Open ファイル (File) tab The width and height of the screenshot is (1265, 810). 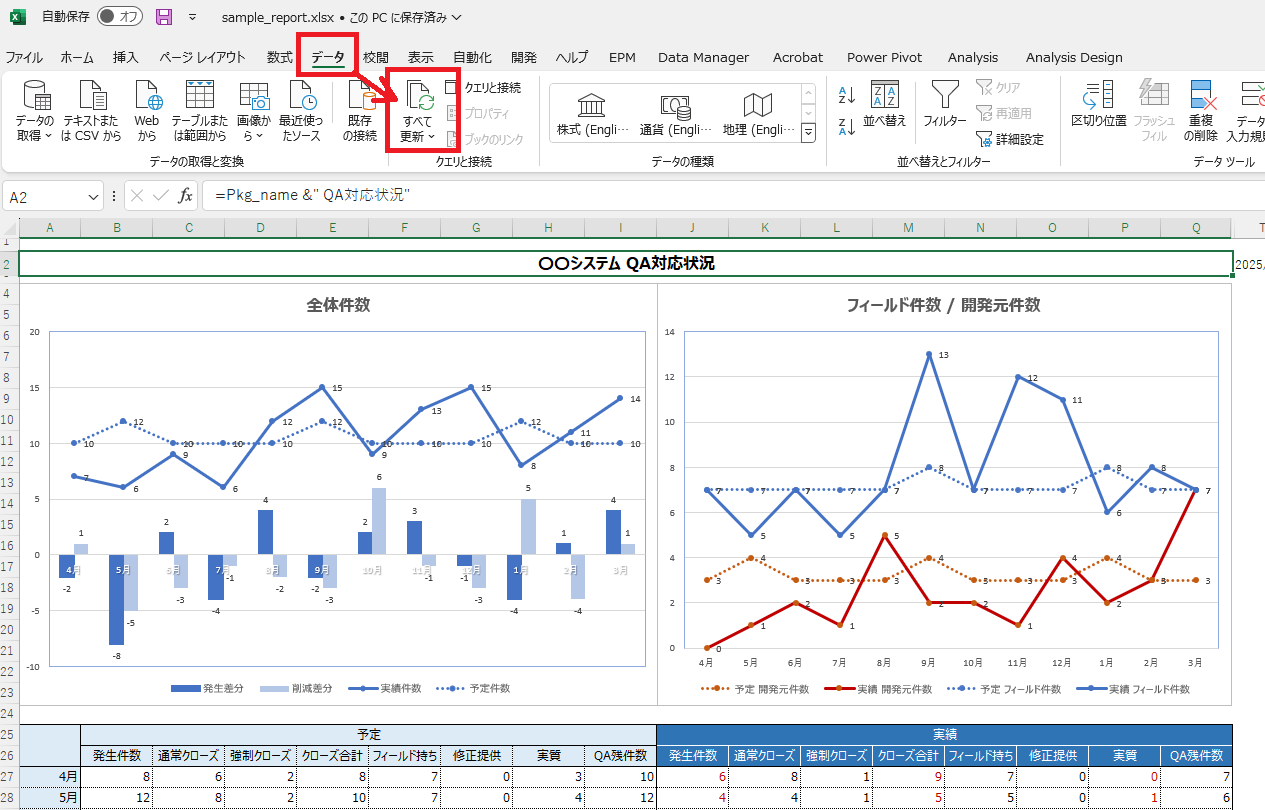(x=24, y=57)
